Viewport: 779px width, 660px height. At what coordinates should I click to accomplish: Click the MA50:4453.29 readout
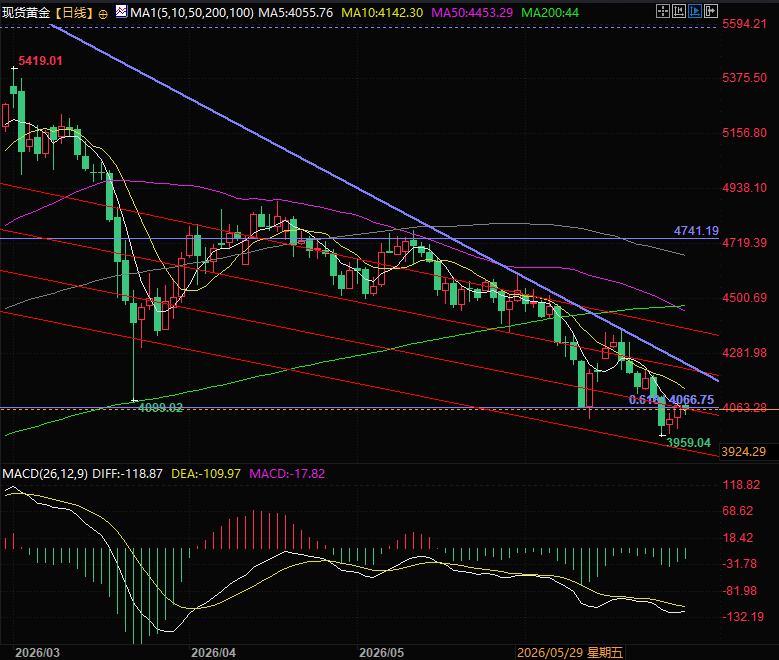pos(472,12)
